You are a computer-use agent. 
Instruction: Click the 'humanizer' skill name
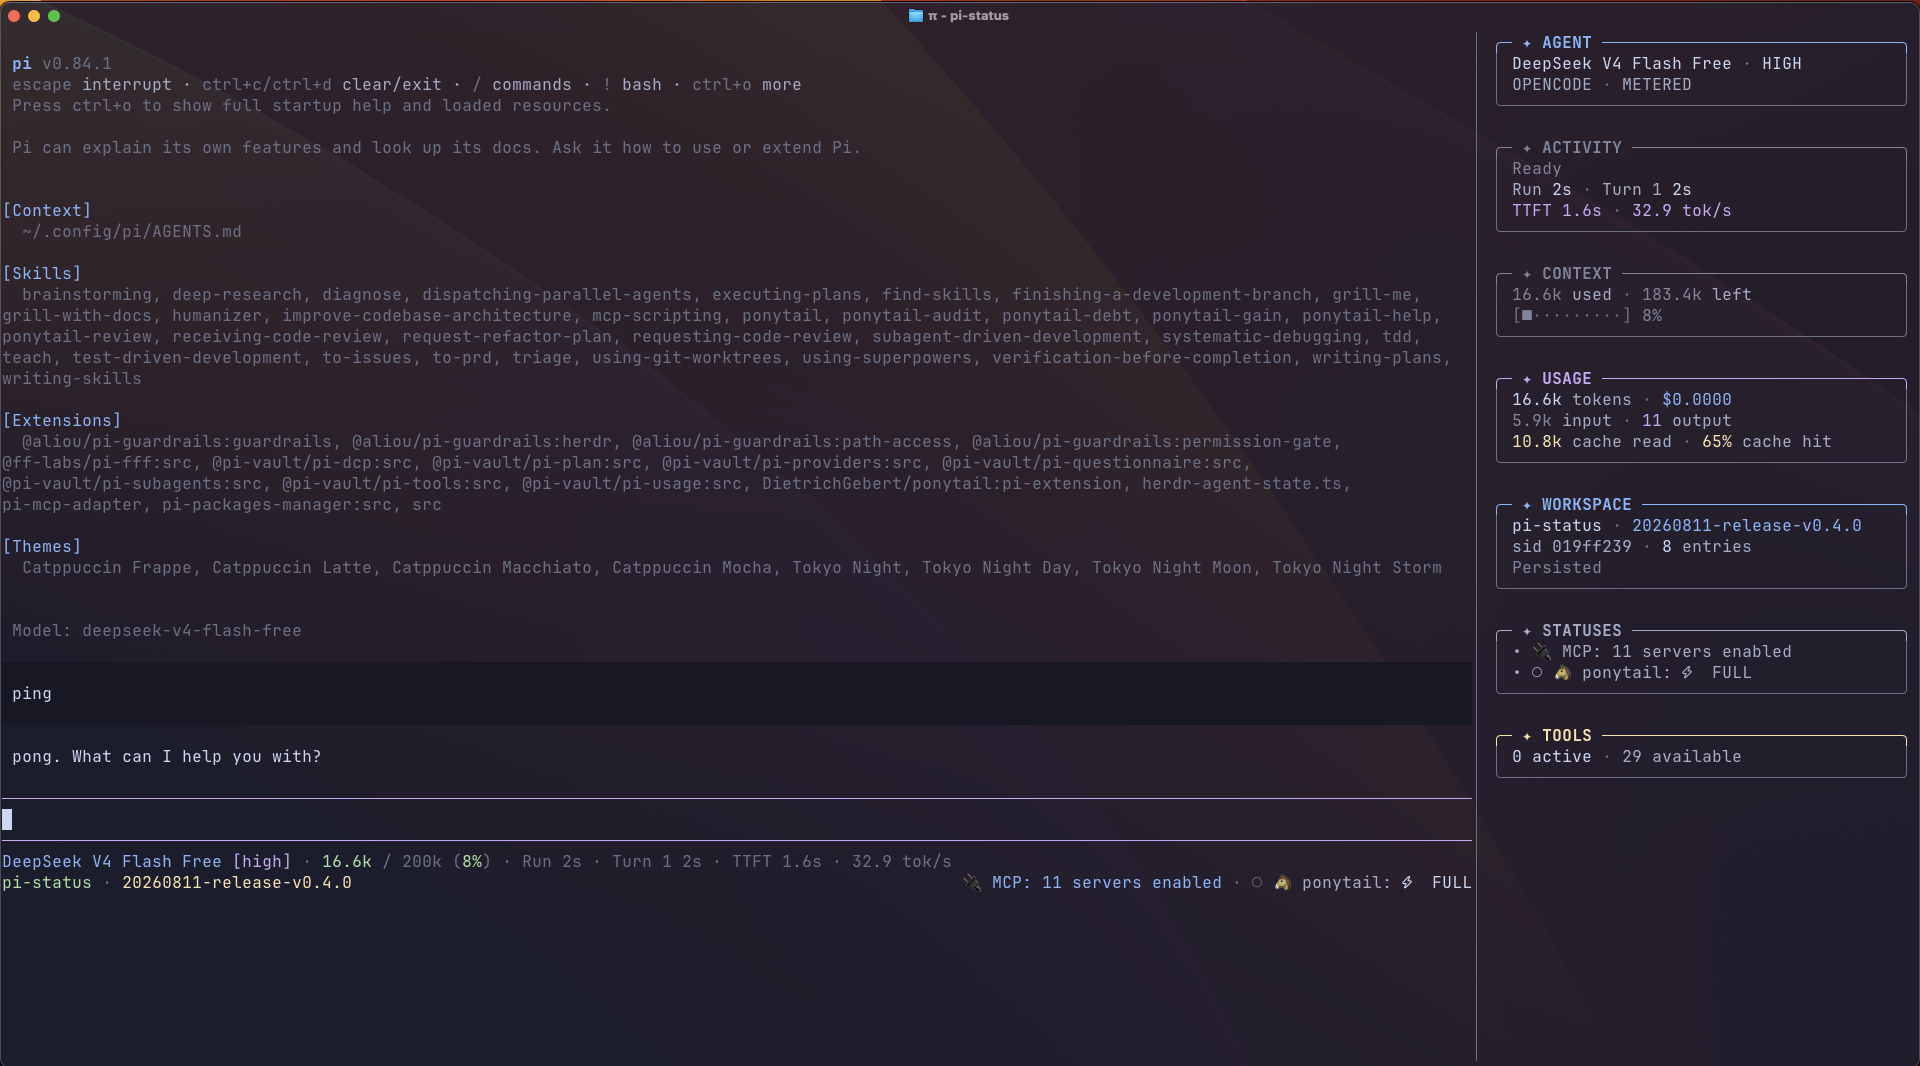(217, 316)
